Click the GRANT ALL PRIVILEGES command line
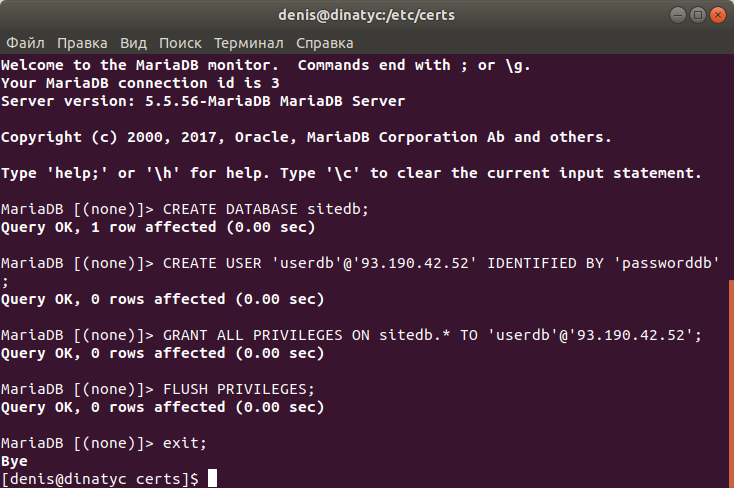The height and width of the screenshot is (488, 734). pyautogui.click(x=431, y=335)
